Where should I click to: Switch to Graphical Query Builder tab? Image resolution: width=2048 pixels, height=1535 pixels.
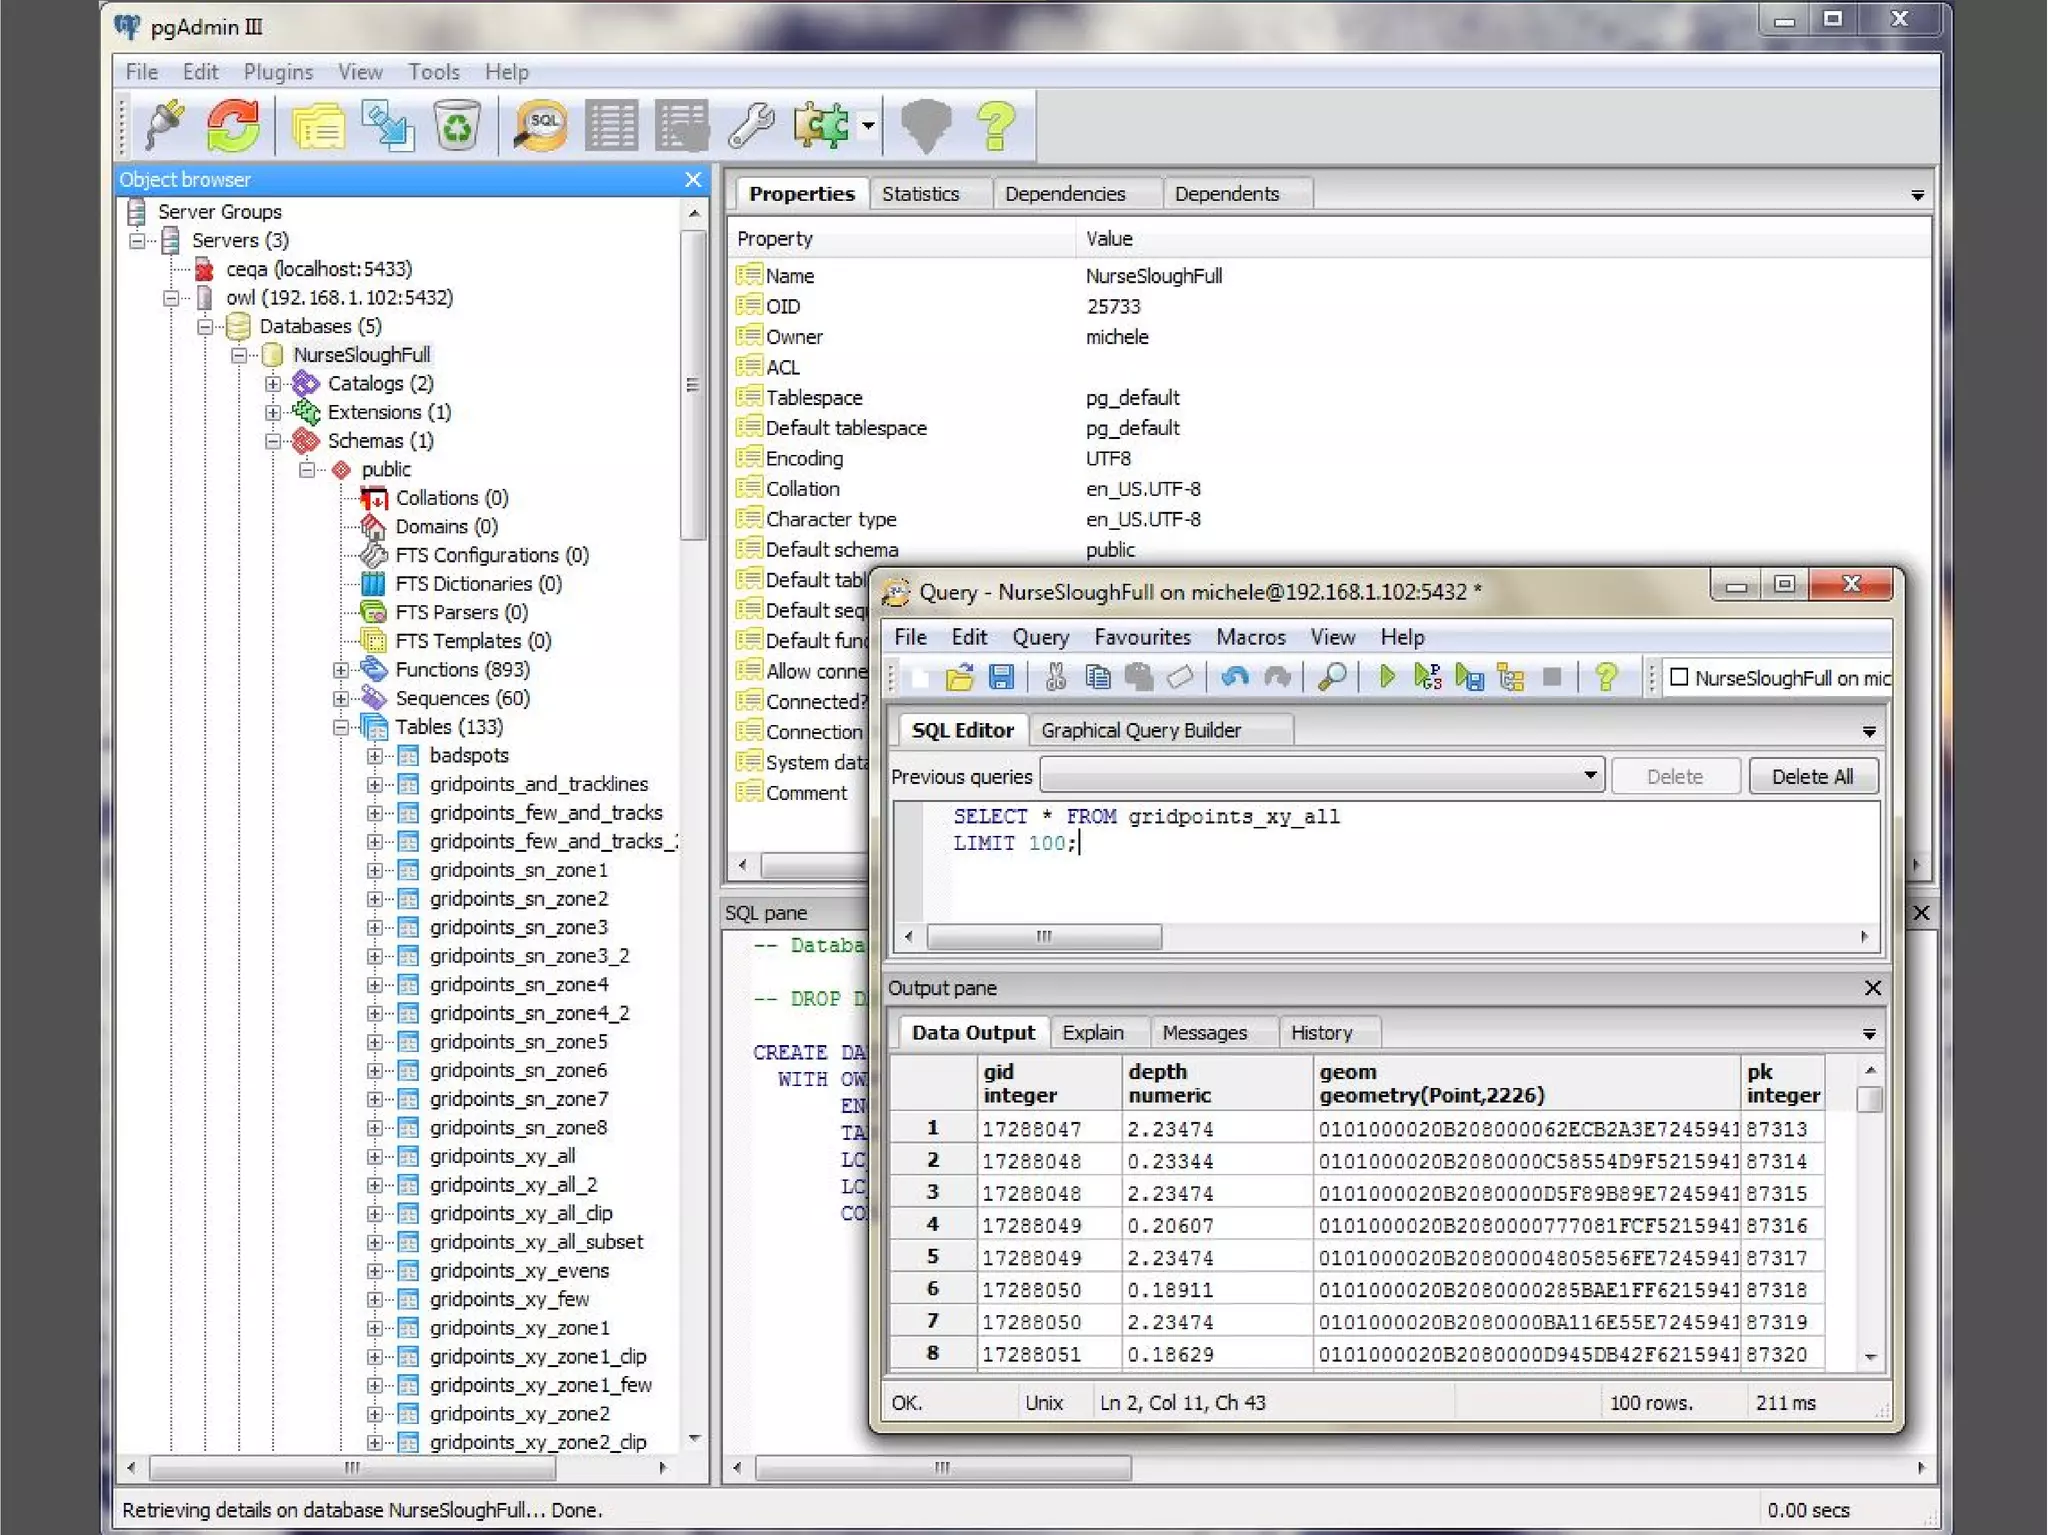coord(1140,730)
